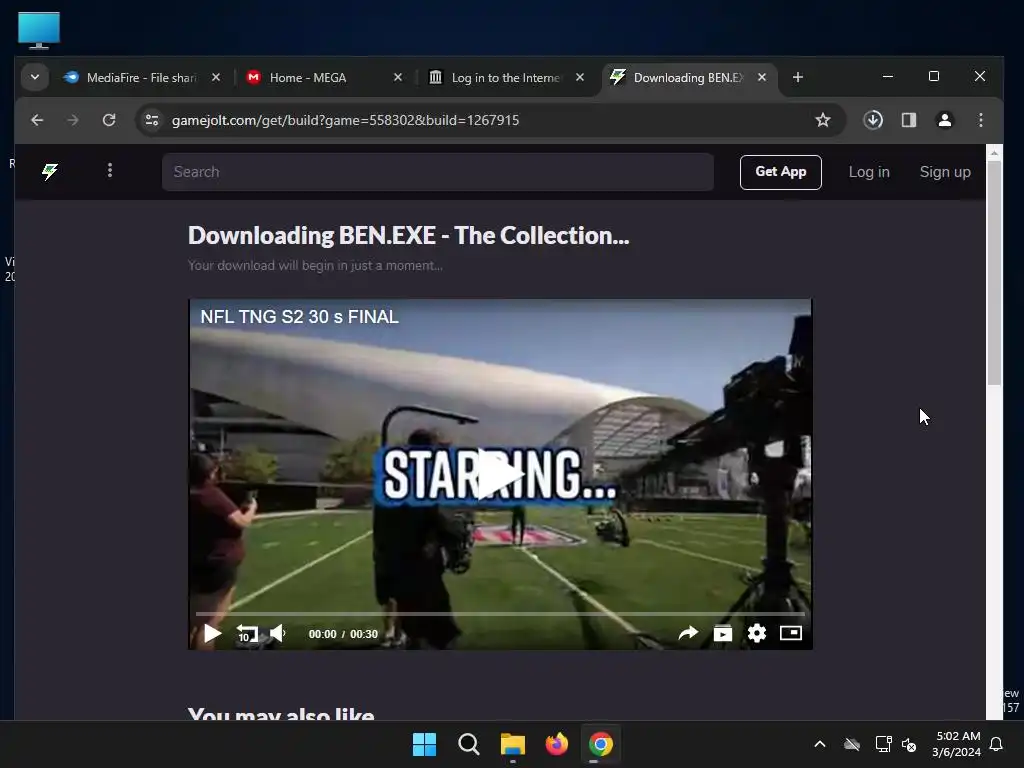Go back to previous page
Viewport: 1024px width, 768px height.
37,120
